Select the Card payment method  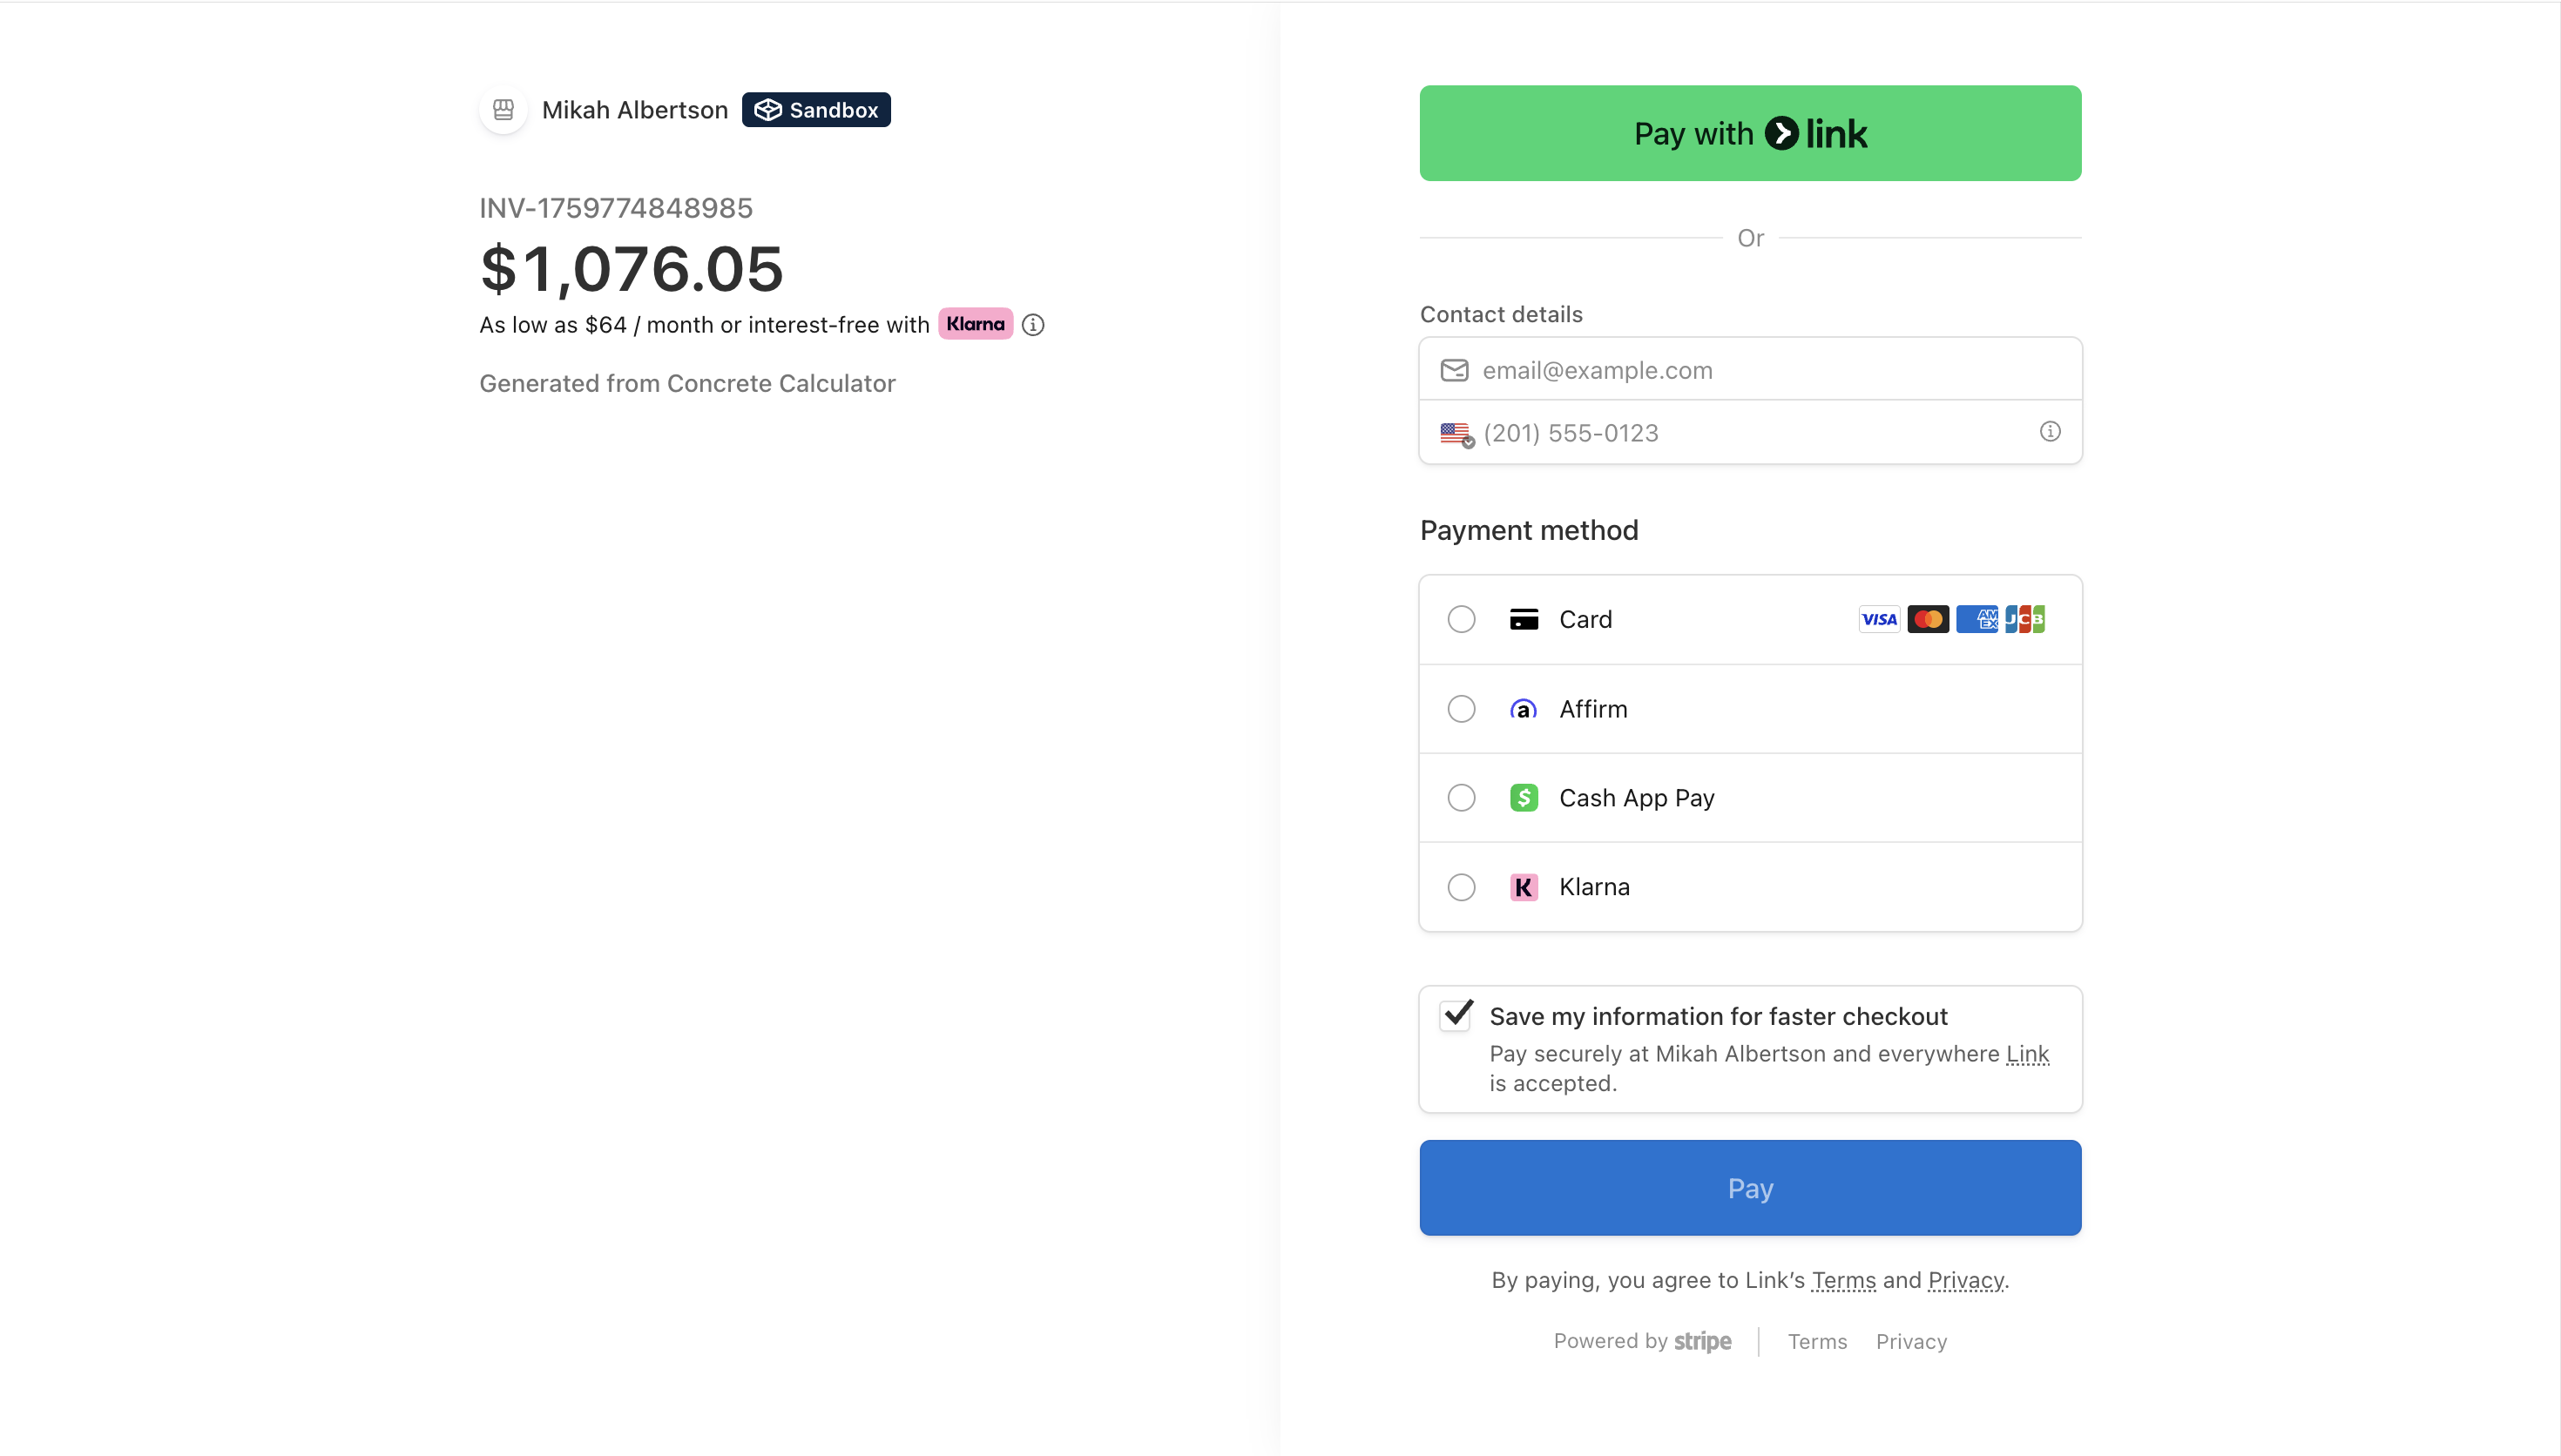(x=1461, y=619)
